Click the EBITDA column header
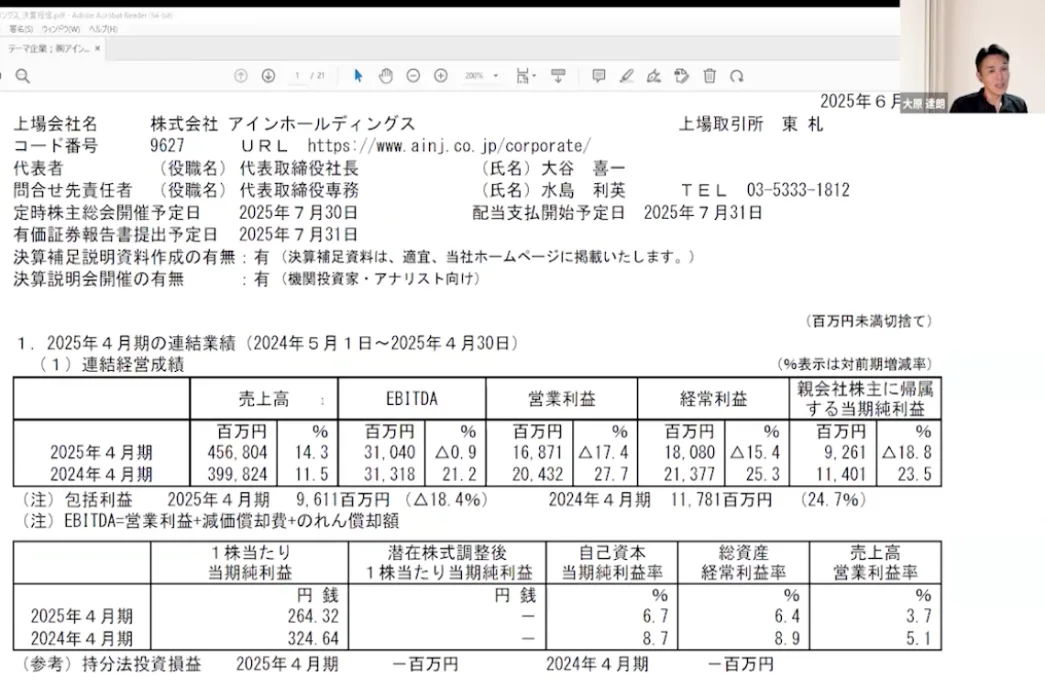This screenshot has width=1045, height=680. (x=412, y=399)
